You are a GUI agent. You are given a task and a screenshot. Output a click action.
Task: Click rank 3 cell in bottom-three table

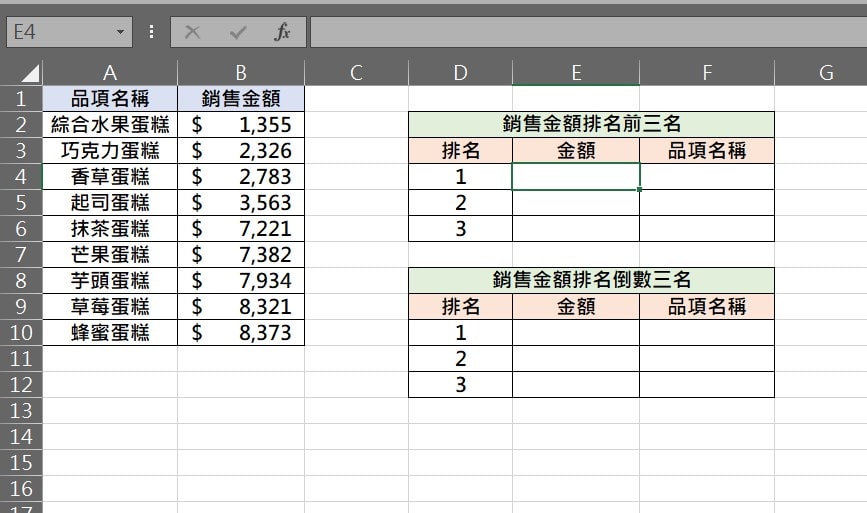pos(461,385)
